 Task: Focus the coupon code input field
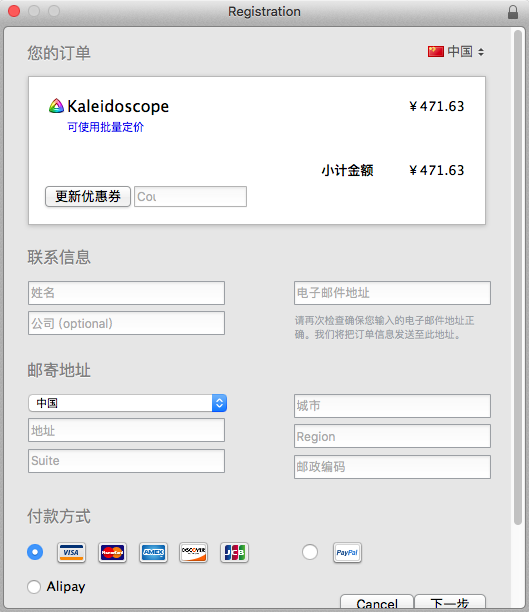(191, 196)
